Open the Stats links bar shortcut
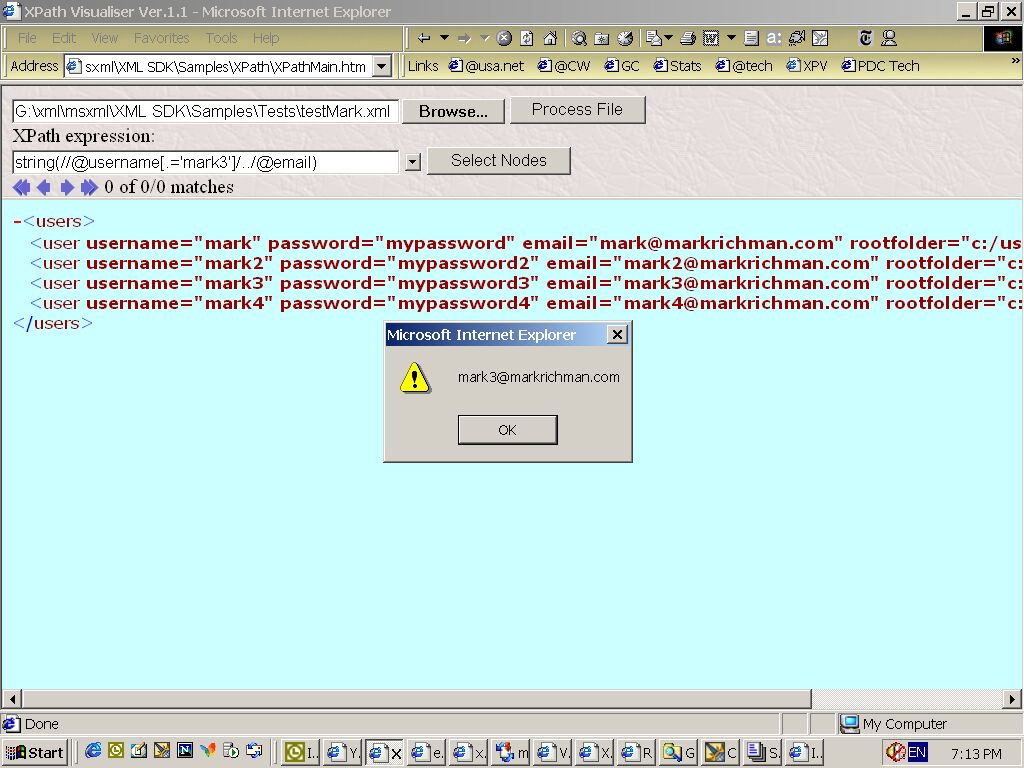 [x=677, y=66]
